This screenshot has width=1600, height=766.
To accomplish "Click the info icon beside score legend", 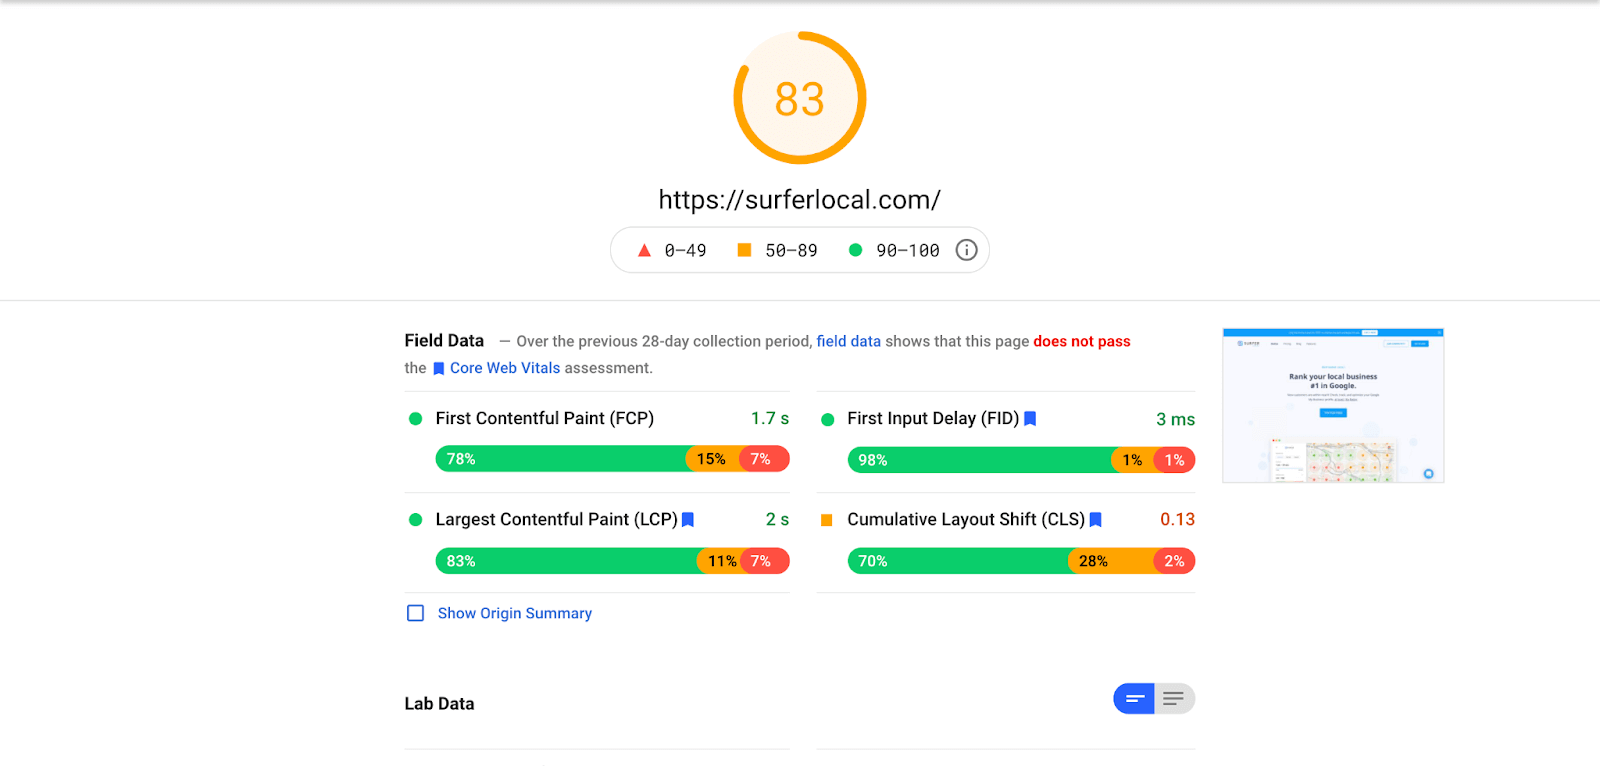I will coord(966,250).
